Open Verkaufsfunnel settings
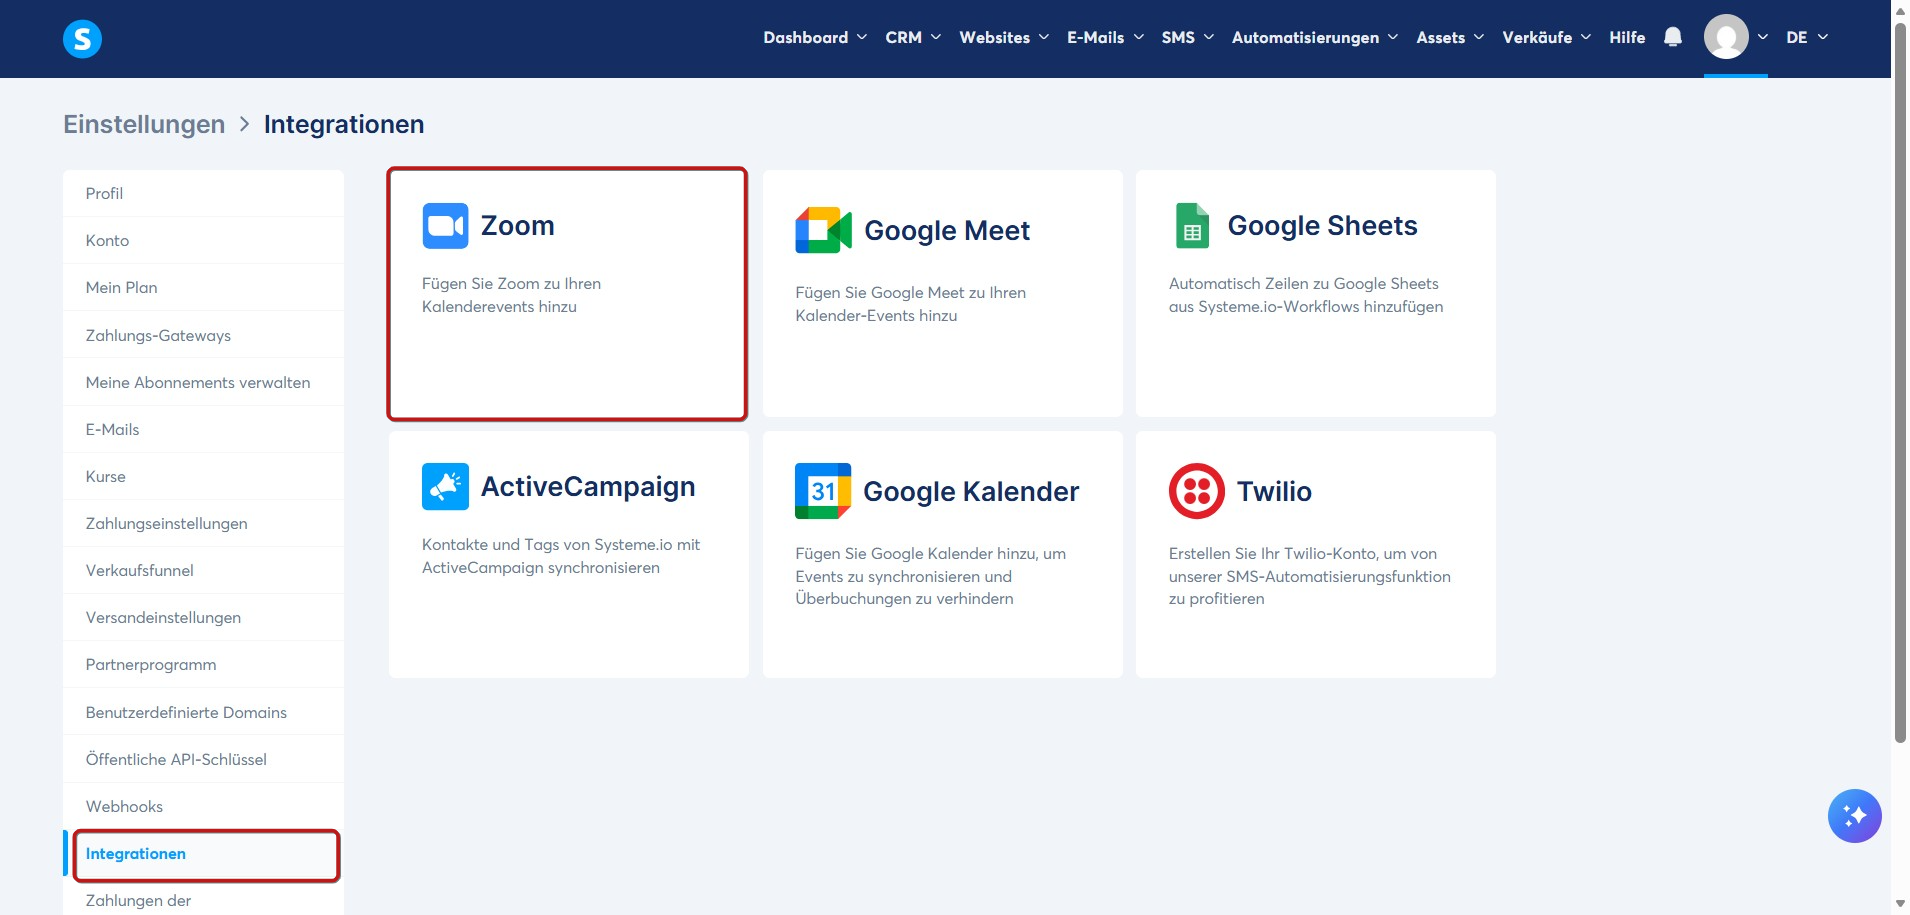The image size is (1910, 915). tap(203, 570)
